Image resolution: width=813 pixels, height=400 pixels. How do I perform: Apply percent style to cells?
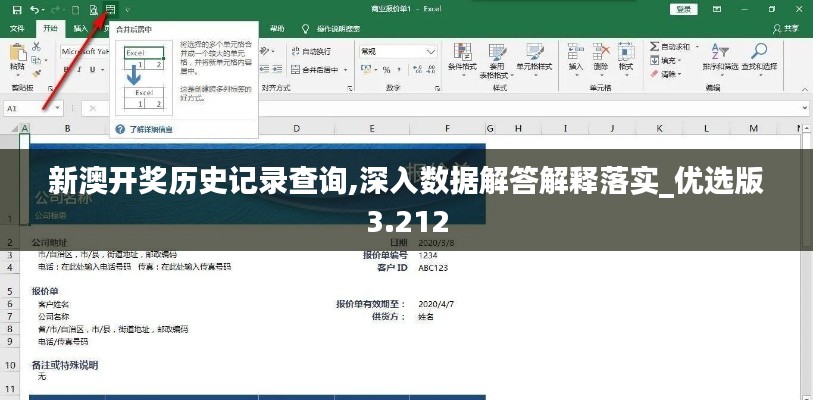pyautogui.click(x=386, y=70)
